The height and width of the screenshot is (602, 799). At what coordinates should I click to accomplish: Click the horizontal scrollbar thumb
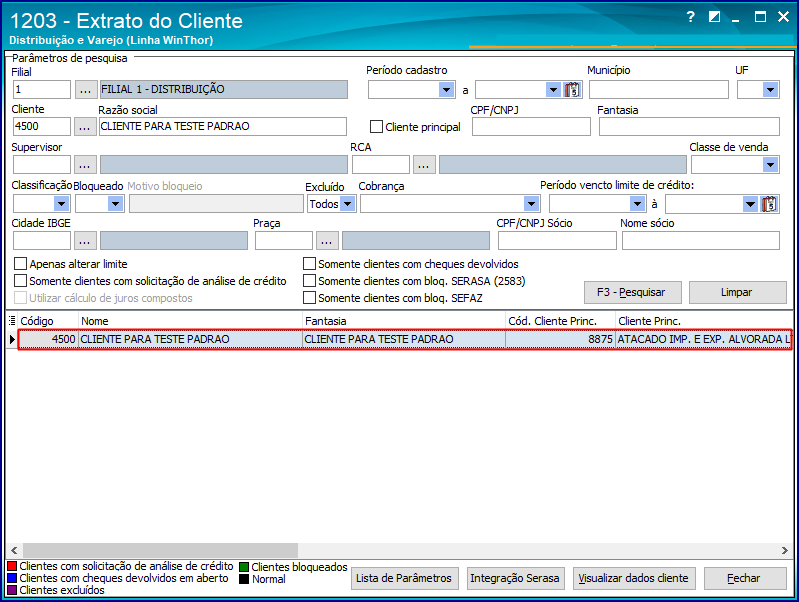161,551
